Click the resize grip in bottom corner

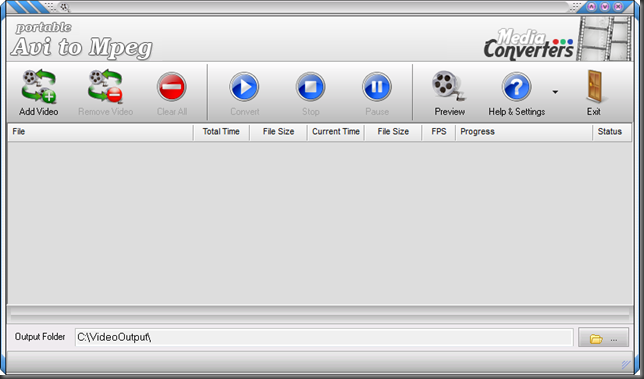(x=626, y=364)
